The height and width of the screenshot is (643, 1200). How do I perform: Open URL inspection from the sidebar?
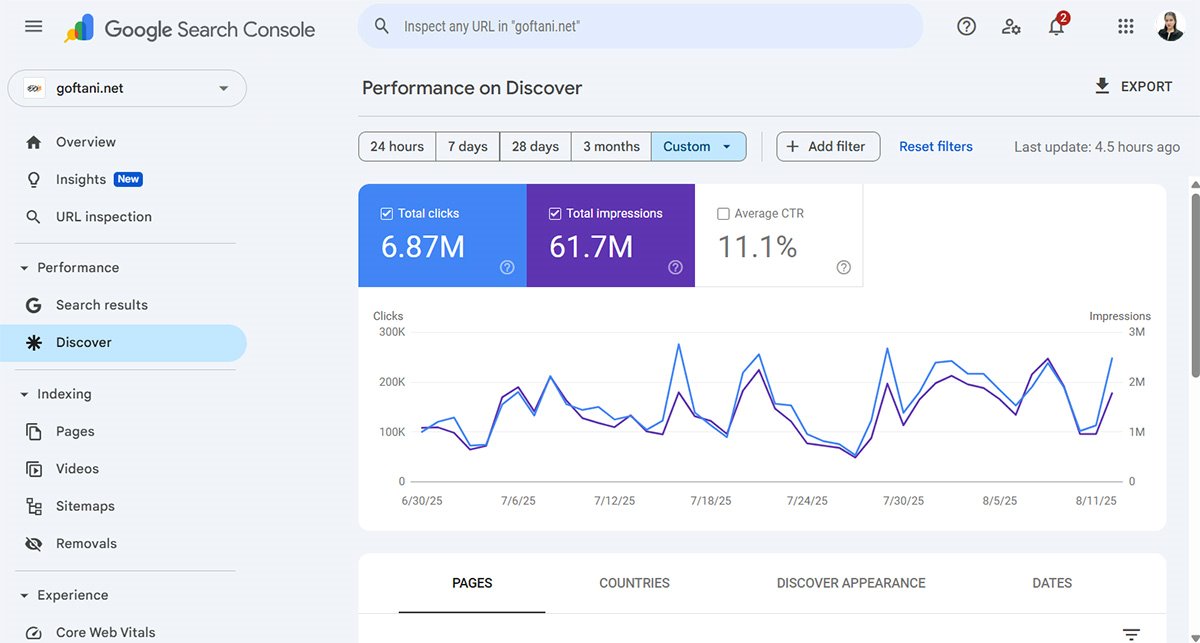(103, 216)
